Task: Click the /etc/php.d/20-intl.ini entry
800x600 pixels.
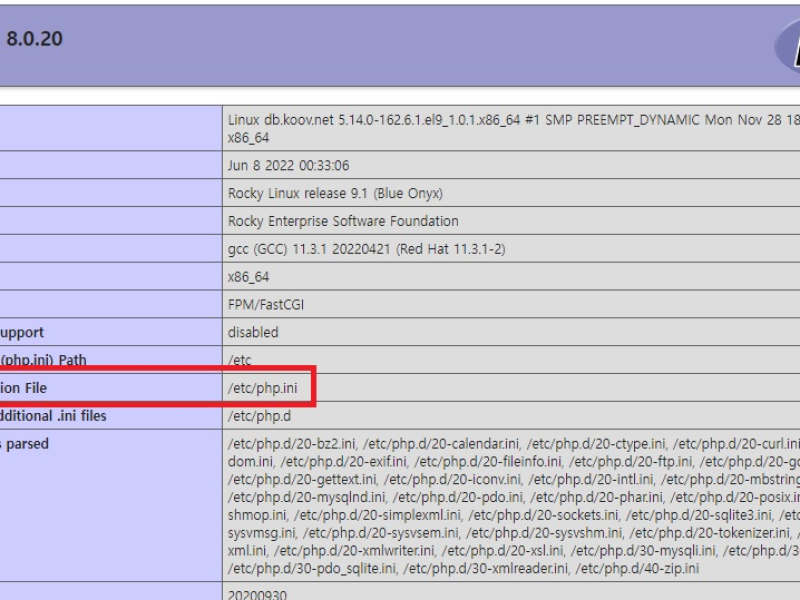Action: (591, 480)
